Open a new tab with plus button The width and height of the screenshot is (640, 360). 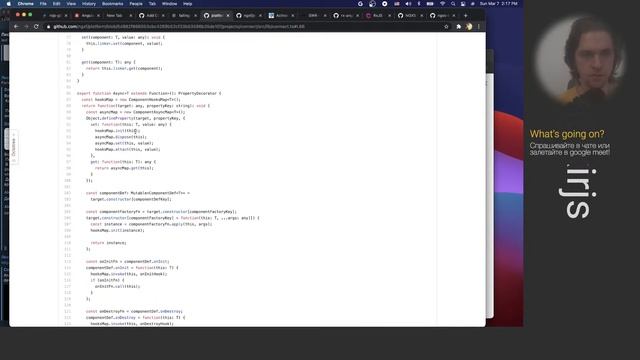pyautogui.click(x=466, y=16)
